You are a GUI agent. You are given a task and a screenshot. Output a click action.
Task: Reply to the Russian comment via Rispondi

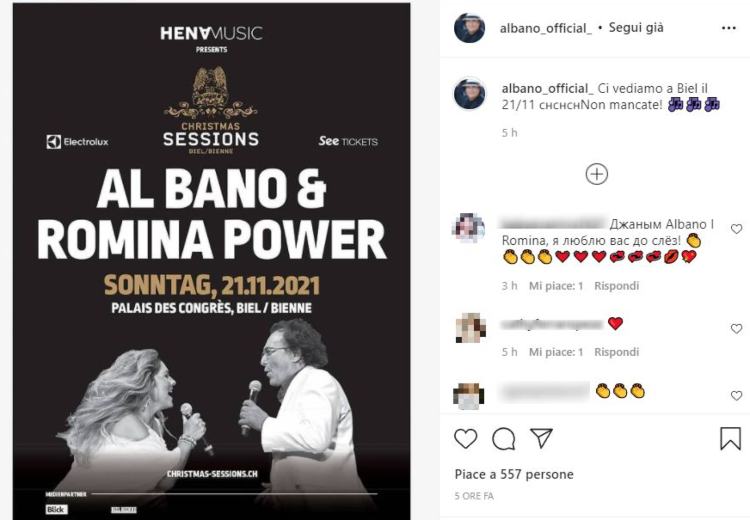pos(616,286)
